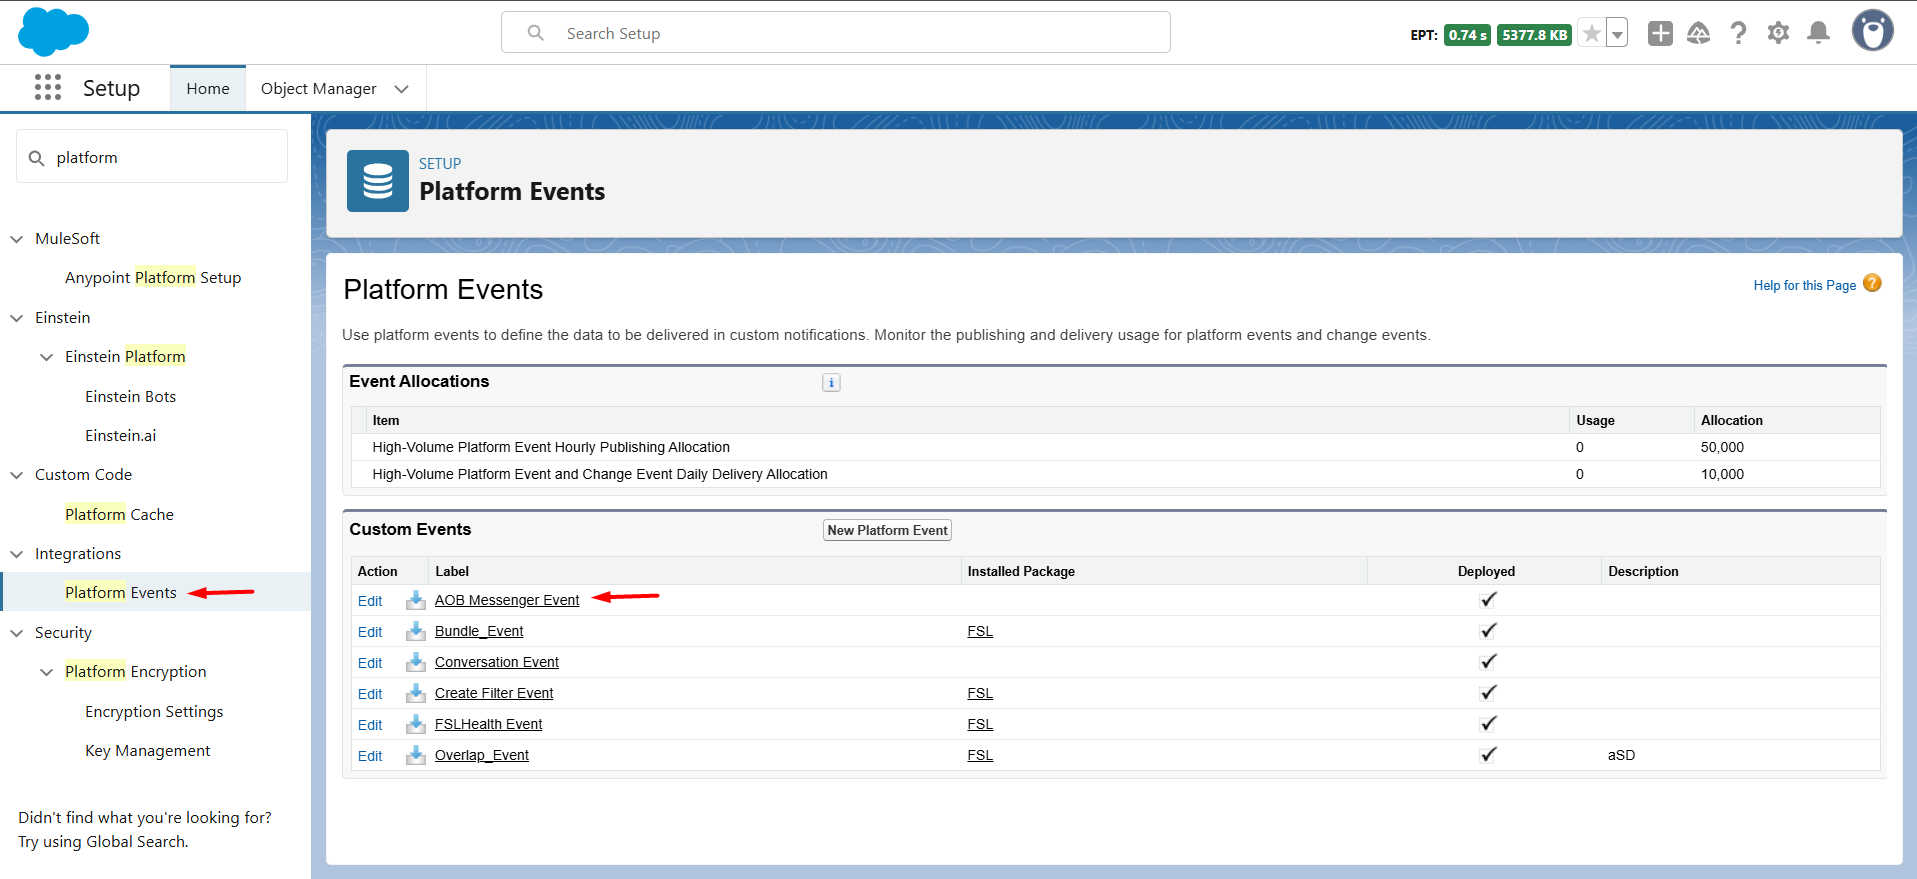1917x879 pixels.
Task: Switch to the Object Manager tab
Action: coord(319,88)
